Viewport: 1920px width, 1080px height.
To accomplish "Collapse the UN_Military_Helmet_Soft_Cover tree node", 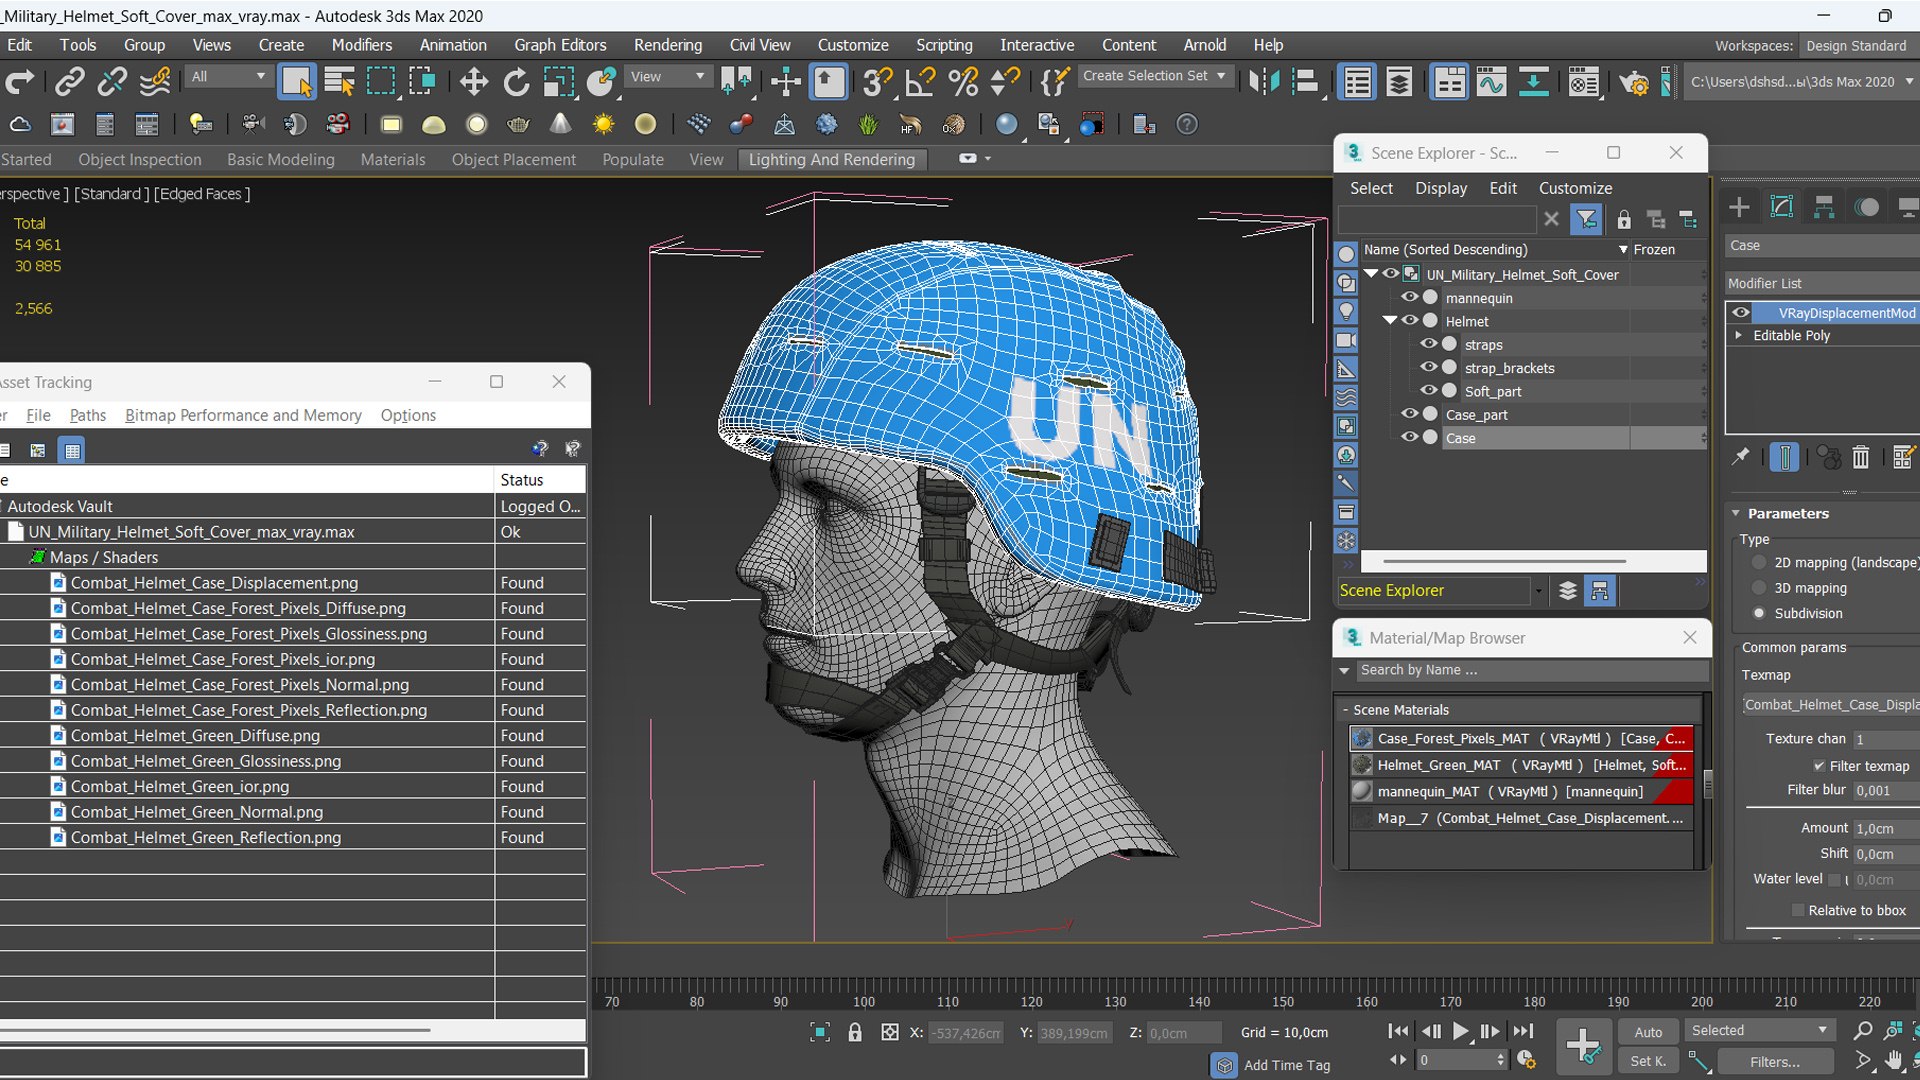I will (1372, 273).
